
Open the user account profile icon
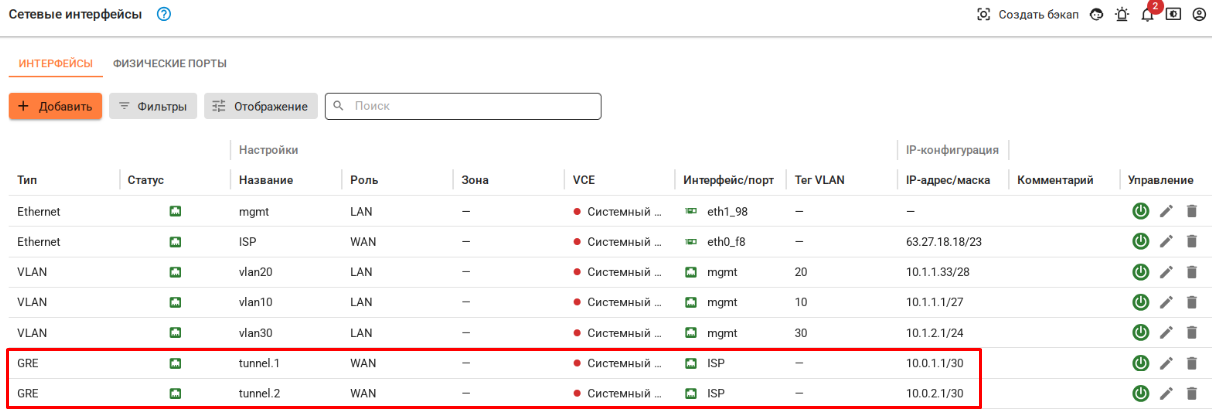(x=1198, y=15)
